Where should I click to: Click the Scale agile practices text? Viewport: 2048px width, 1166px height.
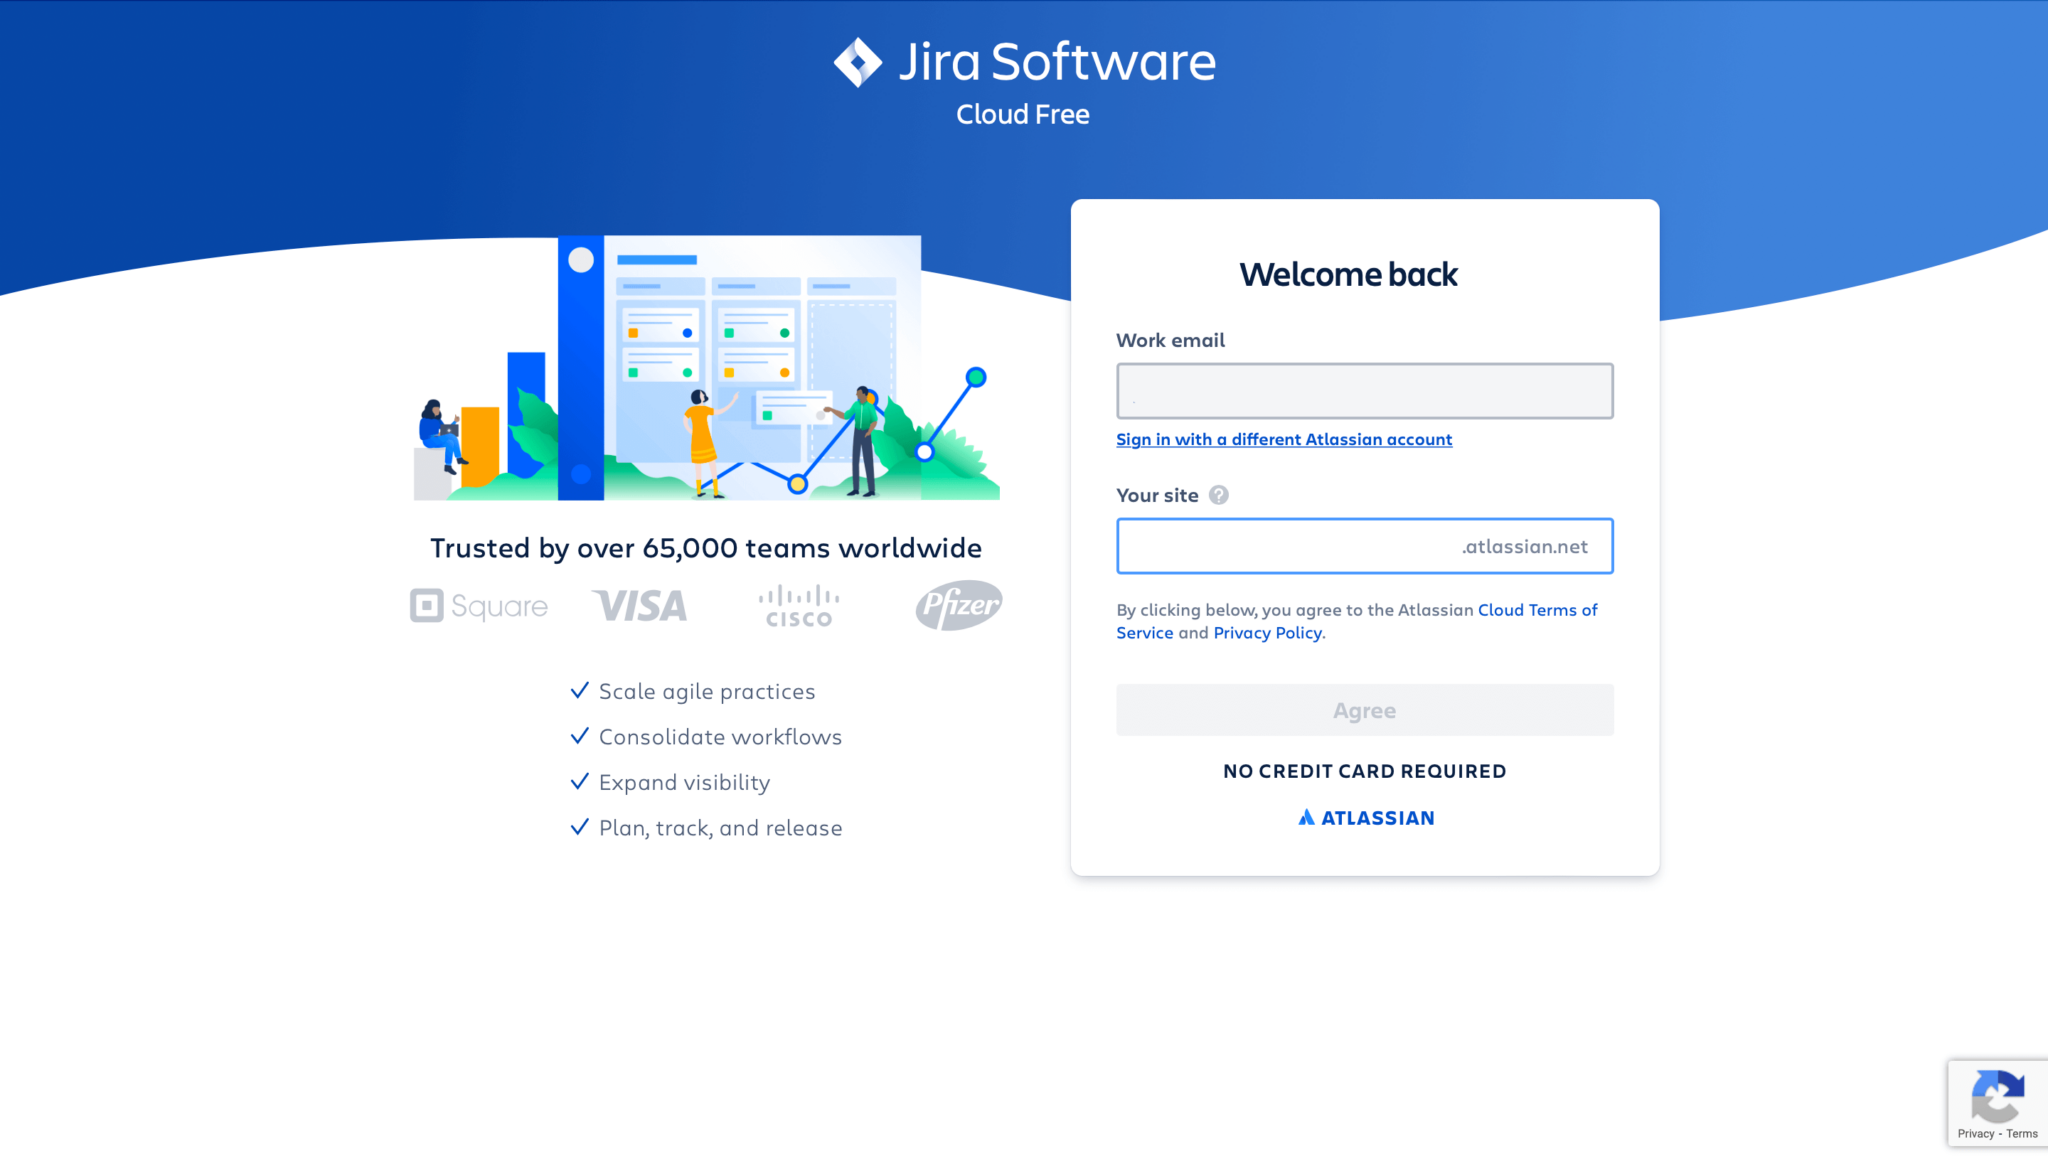(x=707, y=692)
